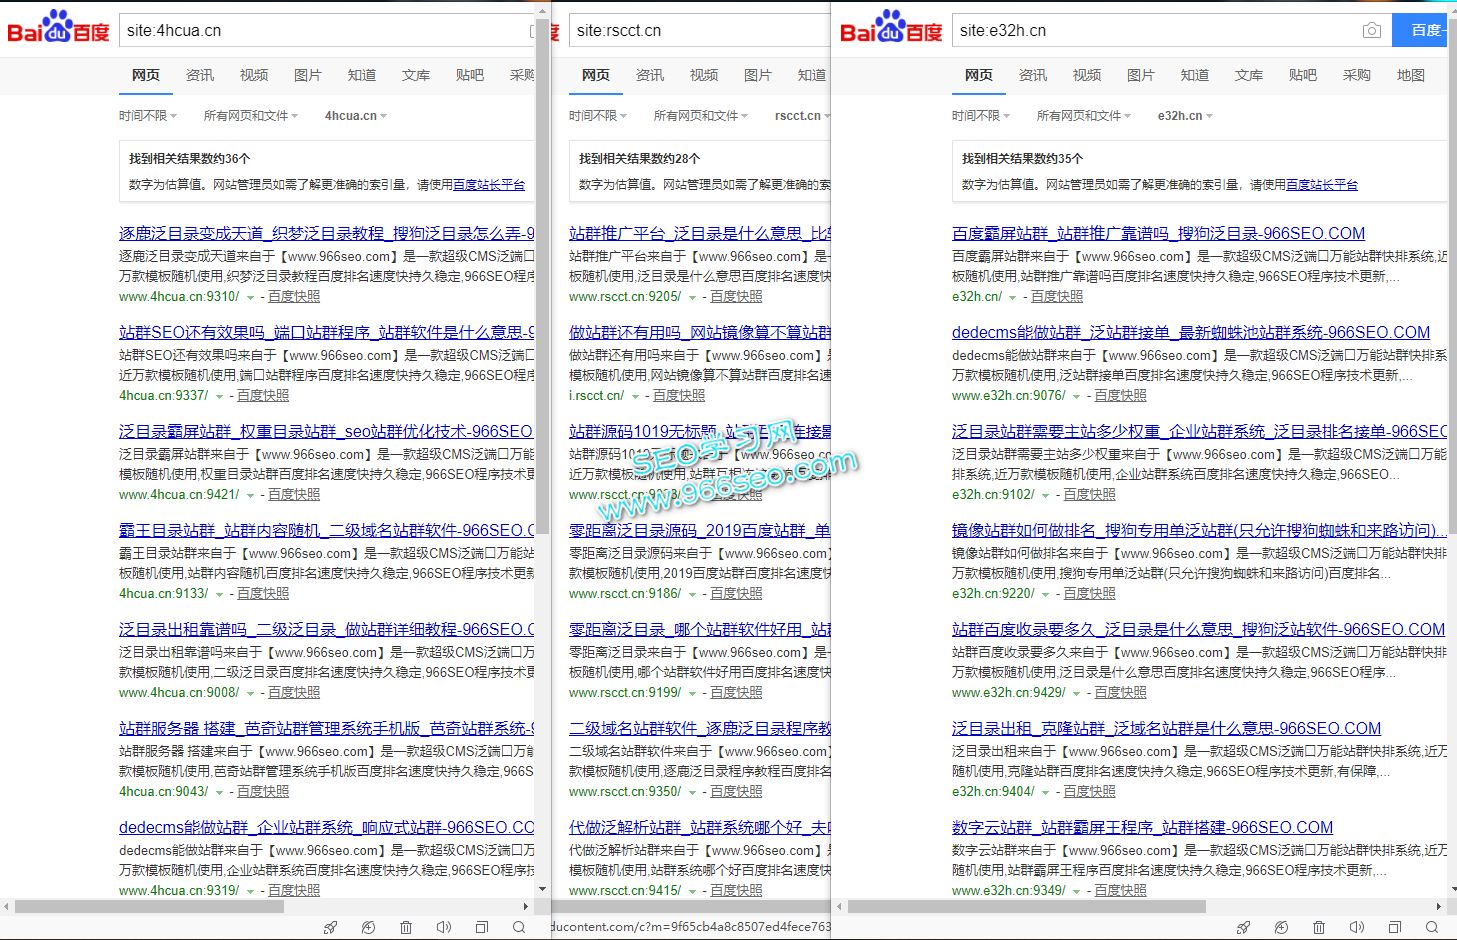Open 所有网页和文件 filter in e32h.cn window

(1084, 116)
